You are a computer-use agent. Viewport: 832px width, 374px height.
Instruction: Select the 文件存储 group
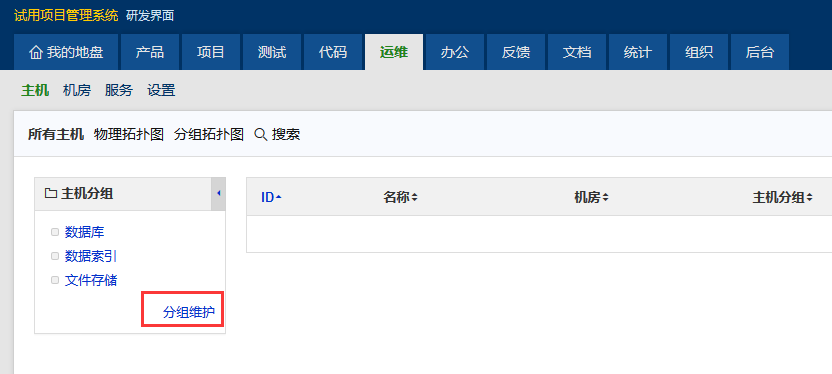(x=91, y=280)
